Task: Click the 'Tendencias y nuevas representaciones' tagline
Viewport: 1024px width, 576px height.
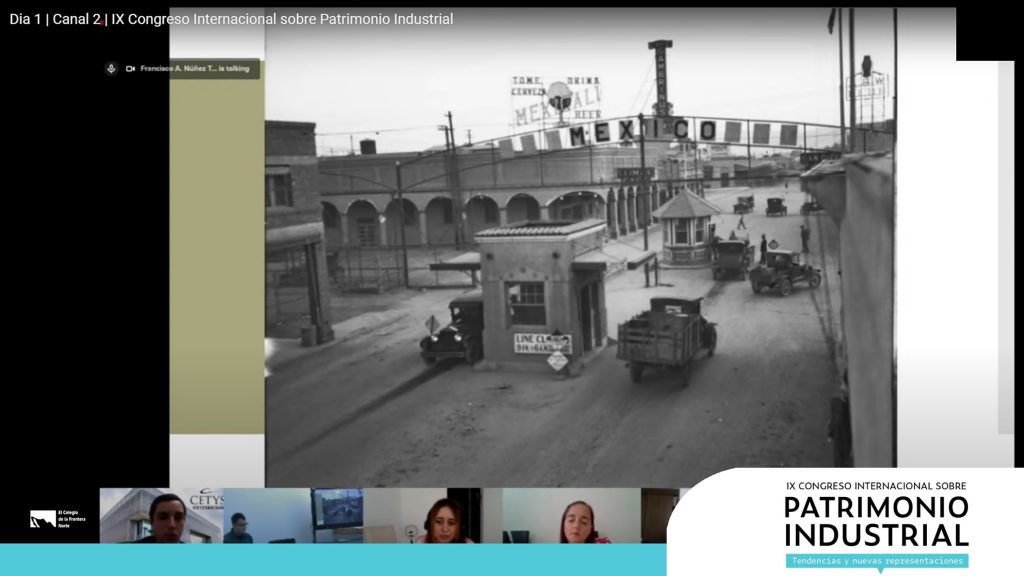Action: pos(877,561)
